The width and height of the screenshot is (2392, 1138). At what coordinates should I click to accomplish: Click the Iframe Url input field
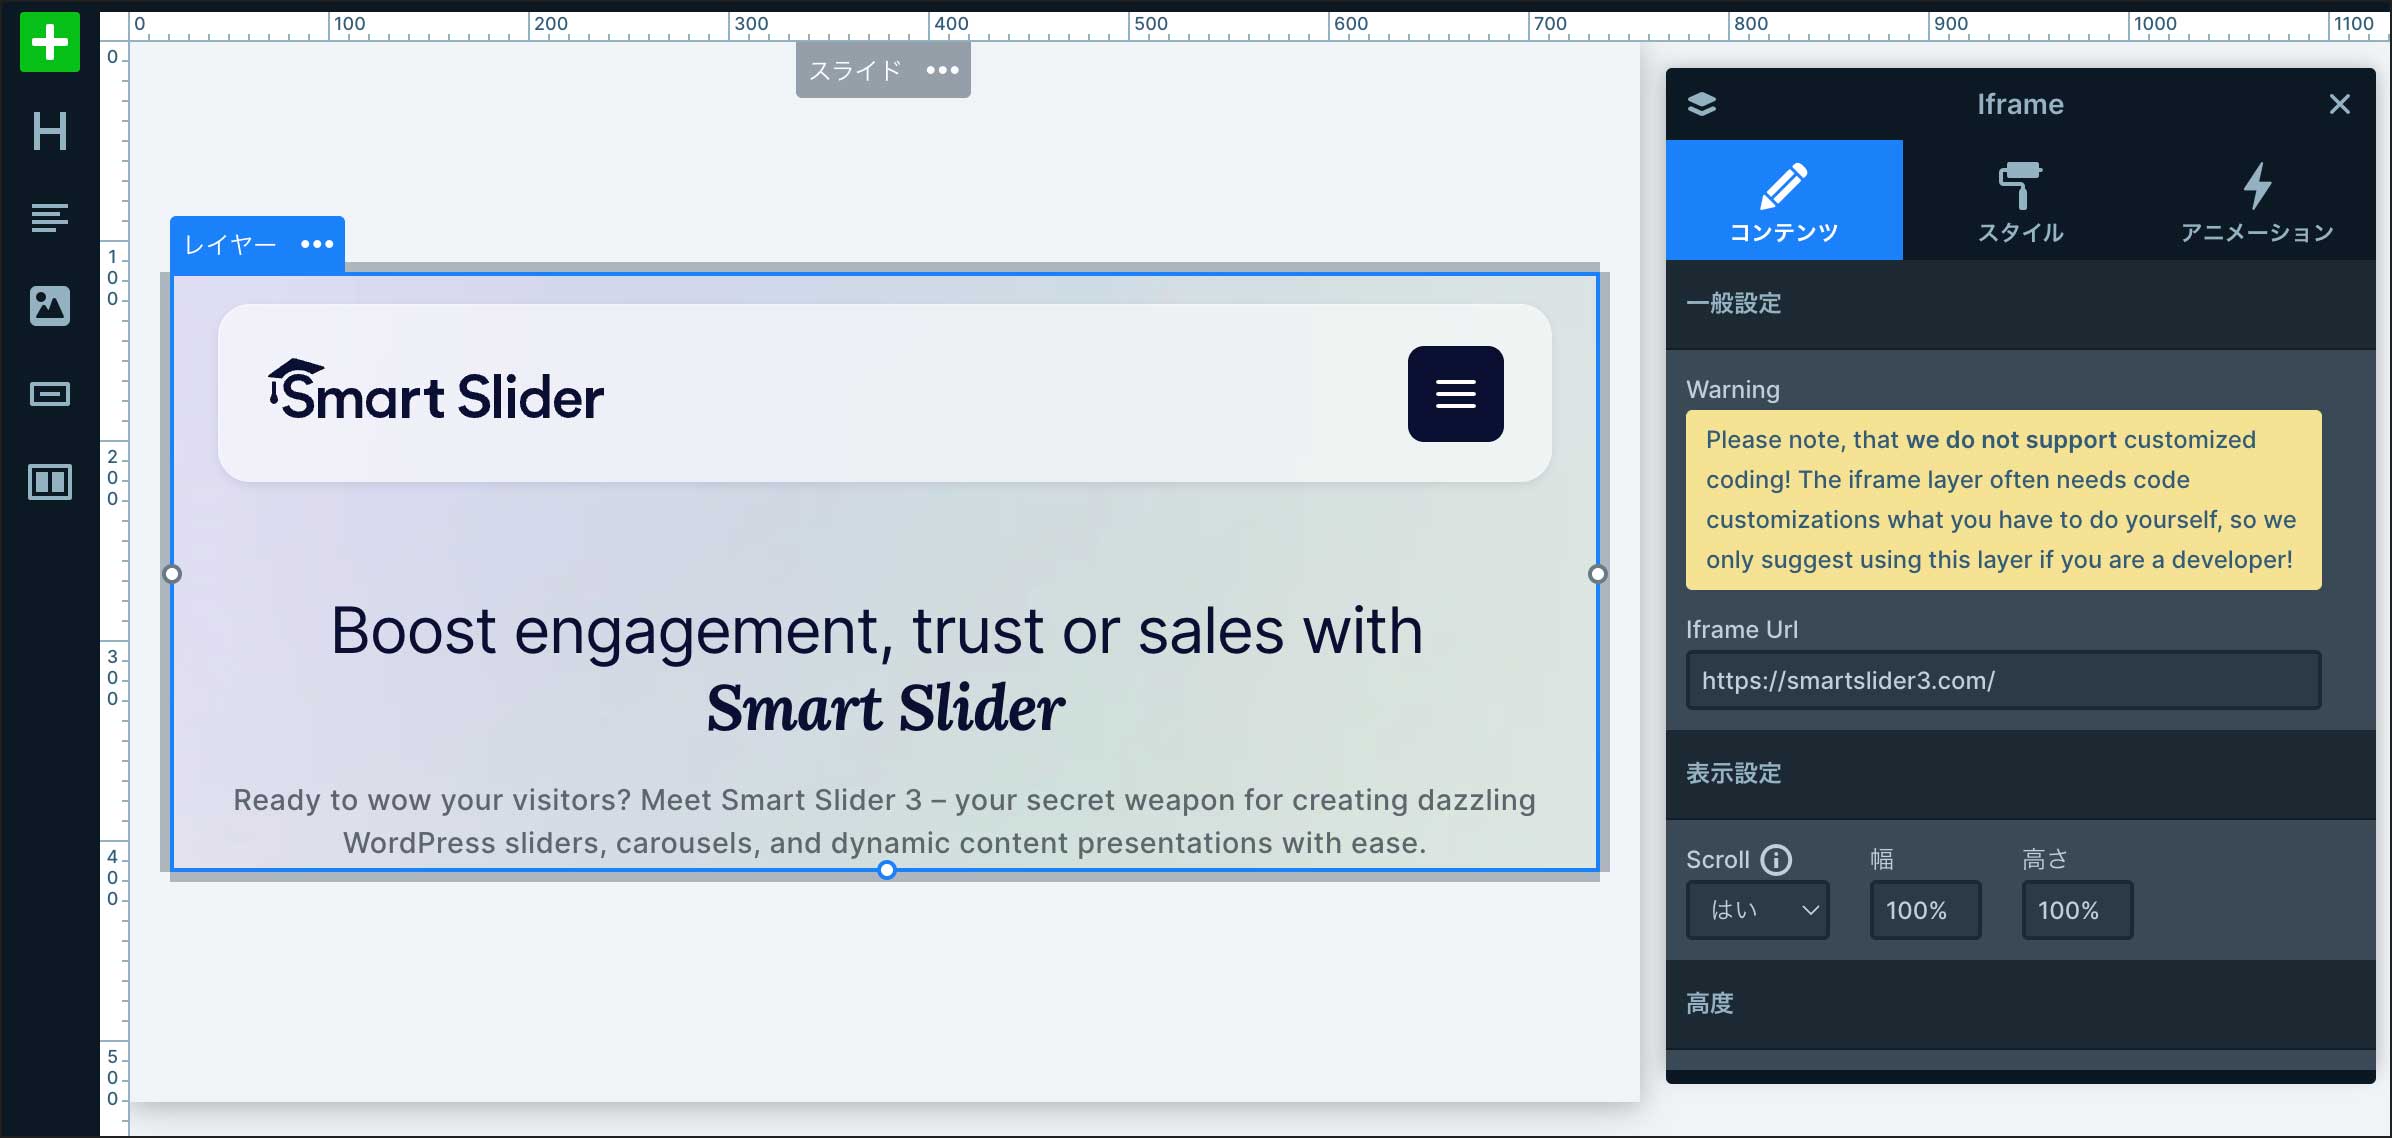pos(2002,681)
